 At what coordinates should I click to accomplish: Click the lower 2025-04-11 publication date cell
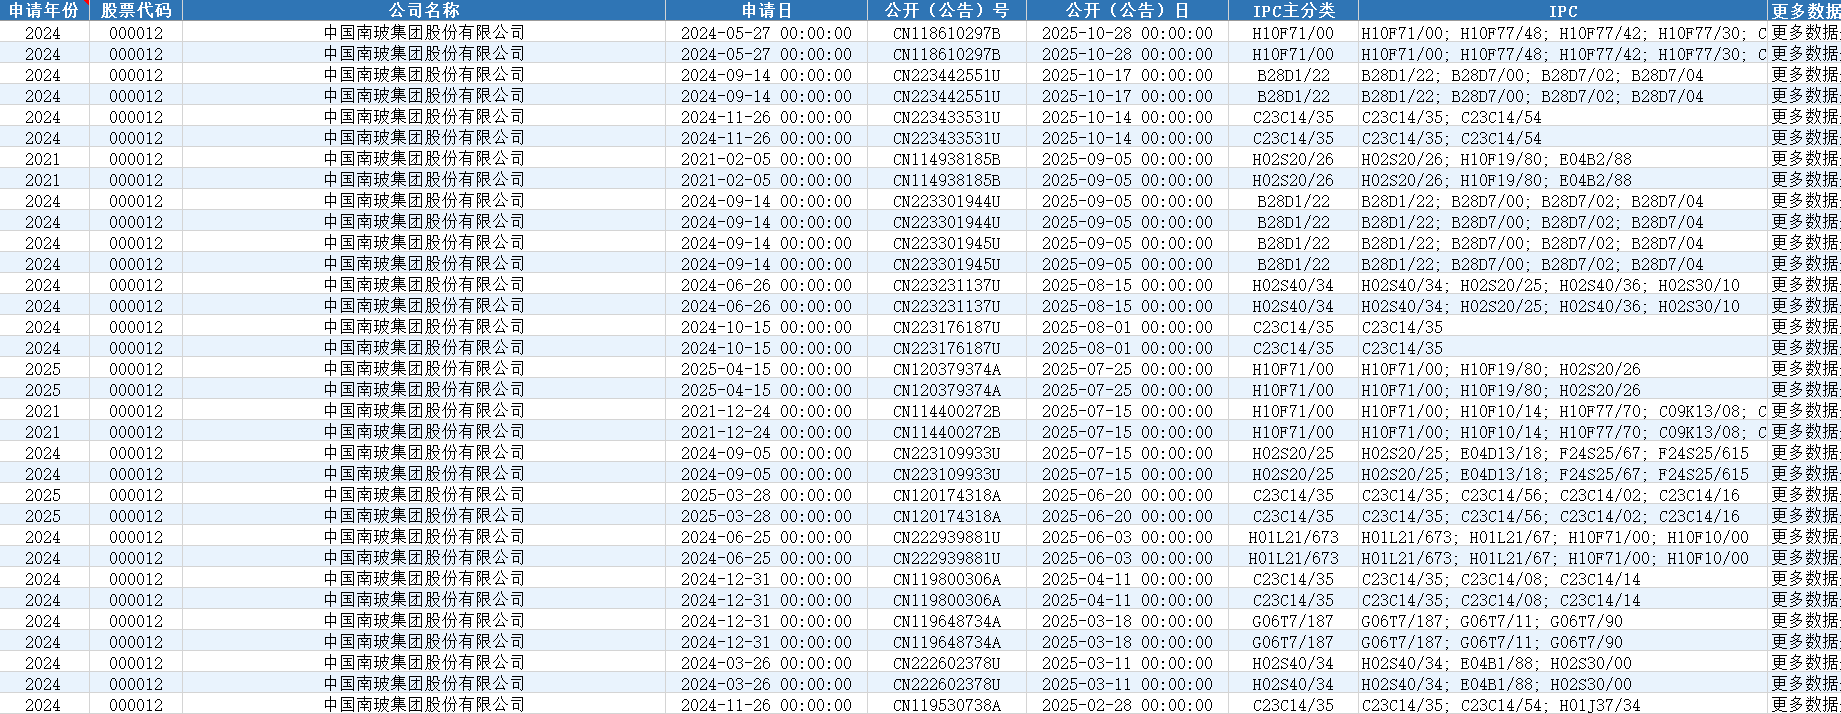1127,599
